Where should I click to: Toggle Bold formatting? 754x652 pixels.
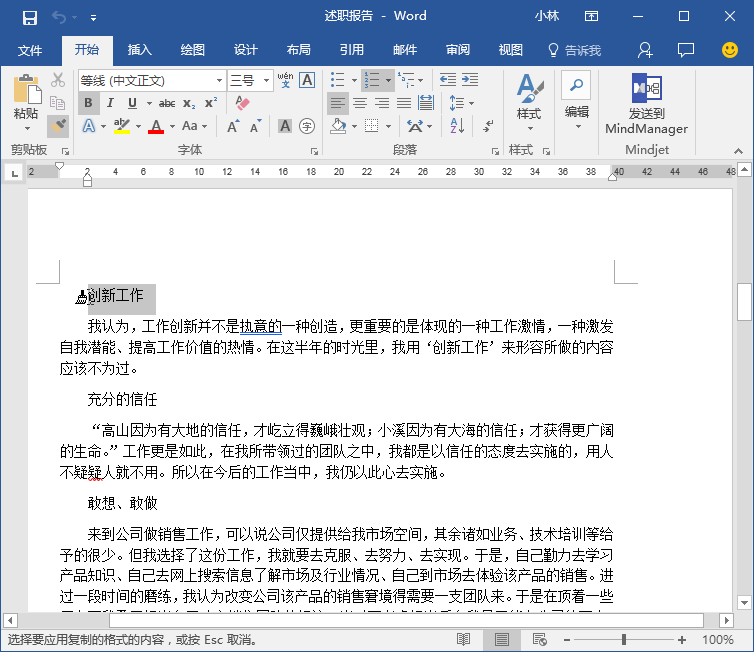(88, 103)
